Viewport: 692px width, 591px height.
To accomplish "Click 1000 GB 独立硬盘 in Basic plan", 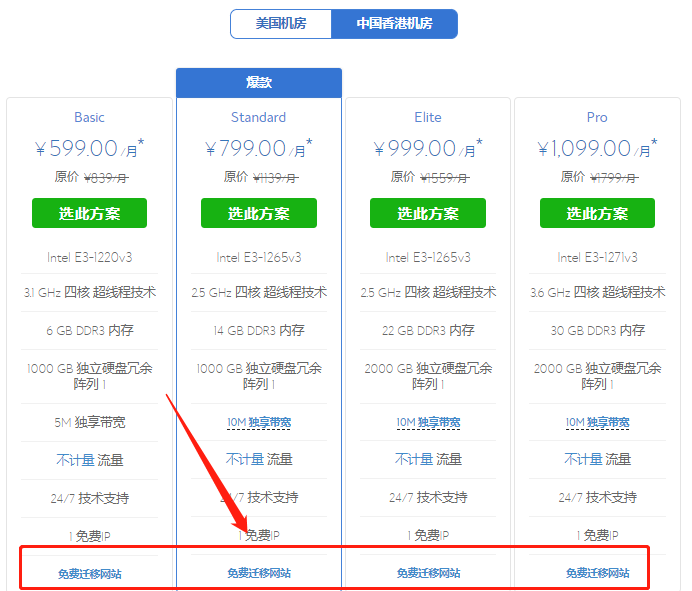I will click(x=90, y=376).
